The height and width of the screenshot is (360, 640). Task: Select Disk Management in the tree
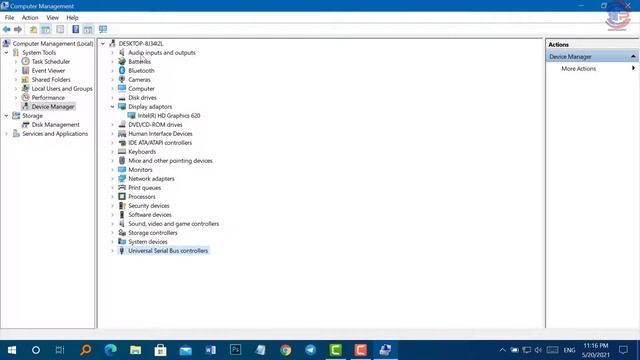(56, 124)
